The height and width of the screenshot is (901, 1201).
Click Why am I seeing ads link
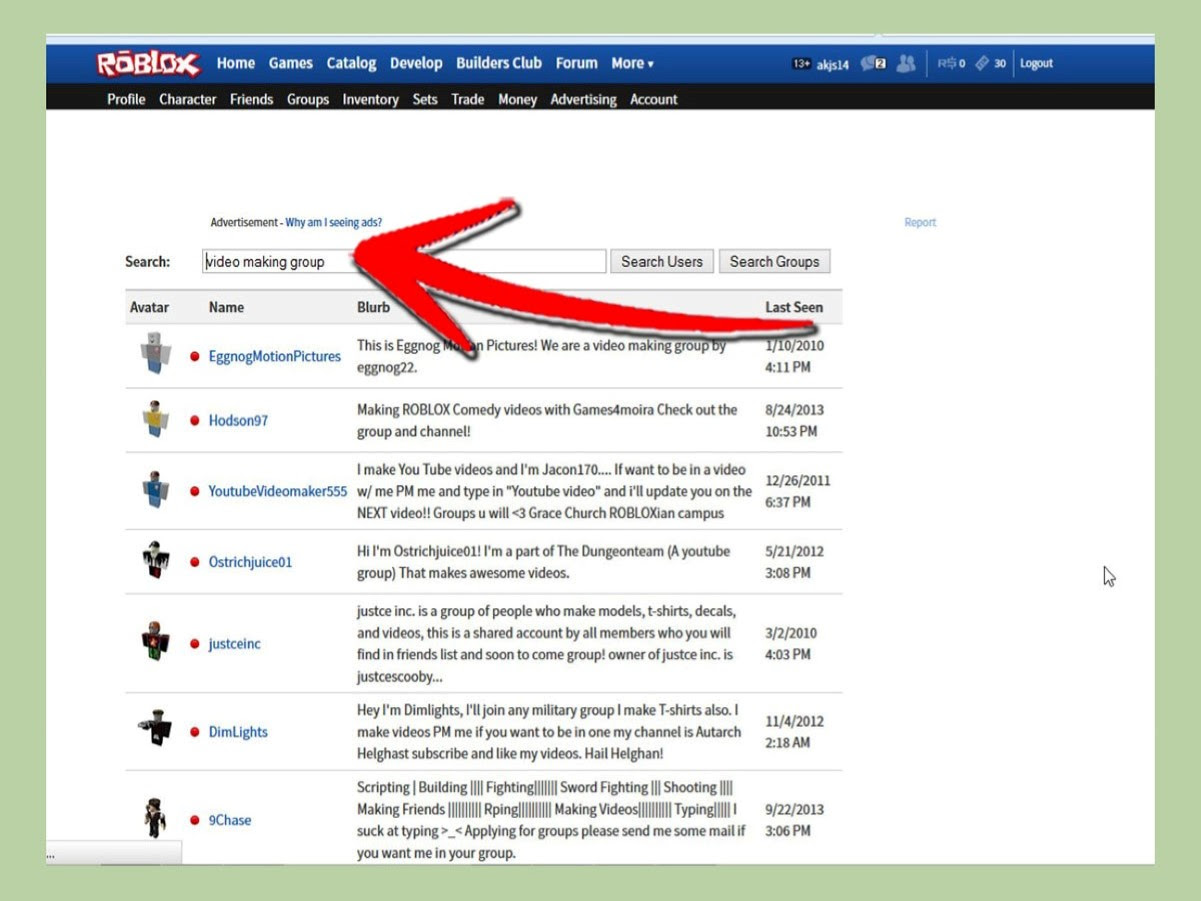click(333, 222)
